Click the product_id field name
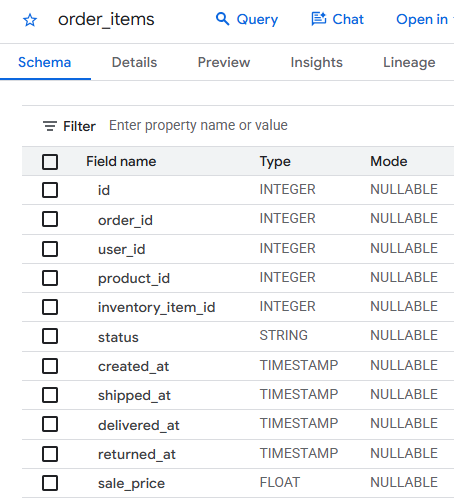This screenshot has width=454, height=501. [x=134, y=278]
